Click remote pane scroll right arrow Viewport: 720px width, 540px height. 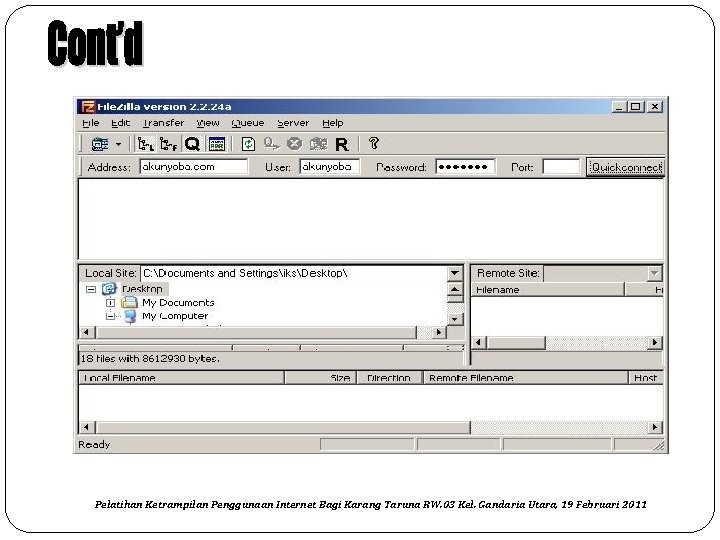point(655,343)
